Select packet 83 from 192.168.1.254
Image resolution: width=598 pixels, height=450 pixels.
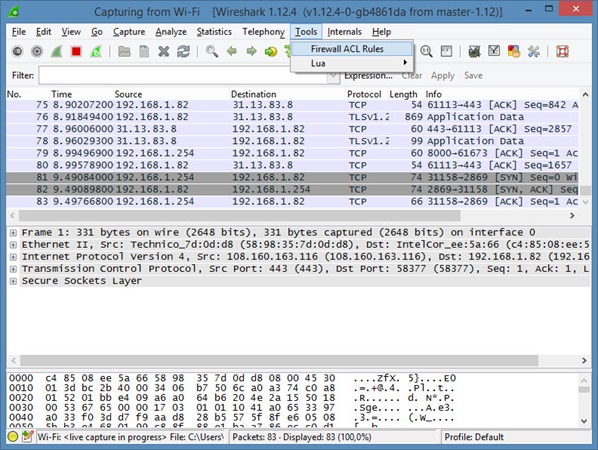[292, 201]
